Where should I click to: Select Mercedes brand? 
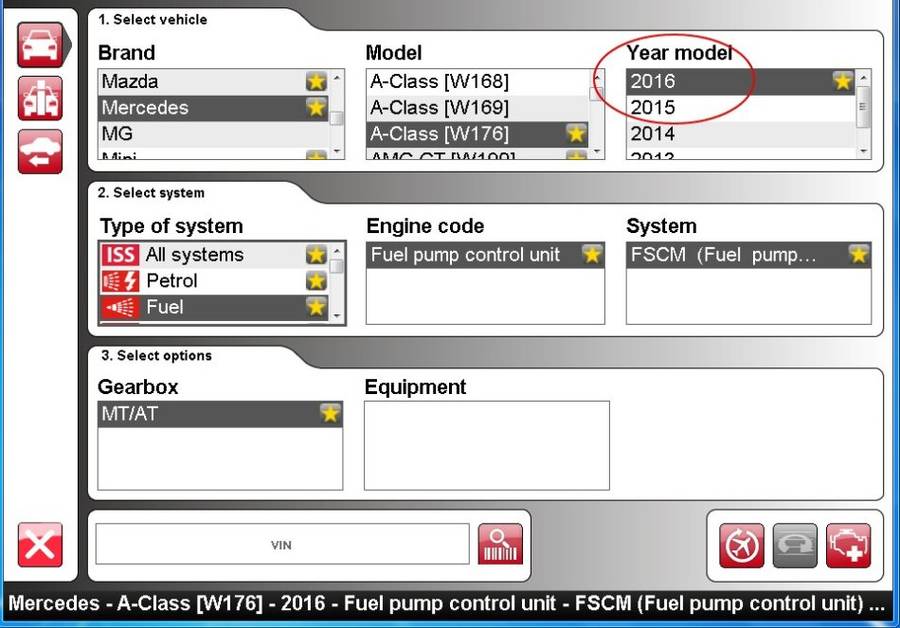coord(214,108)
